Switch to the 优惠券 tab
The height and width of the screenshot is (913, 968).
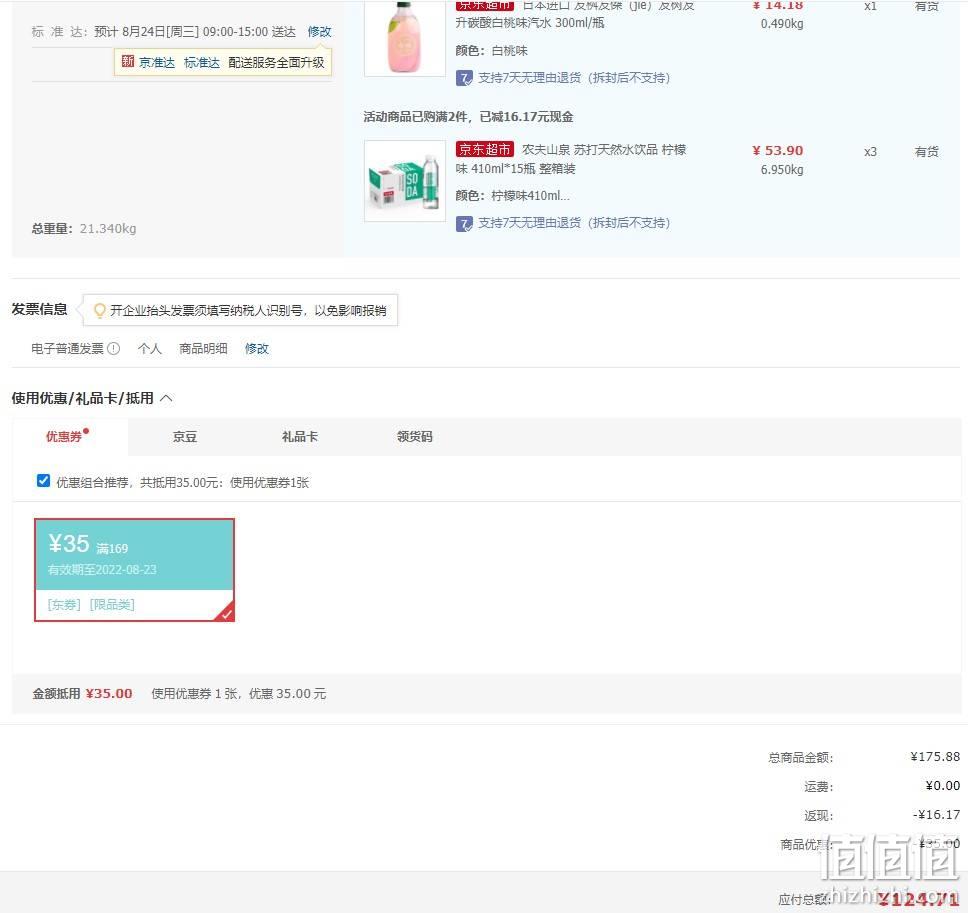click(64, 437)
